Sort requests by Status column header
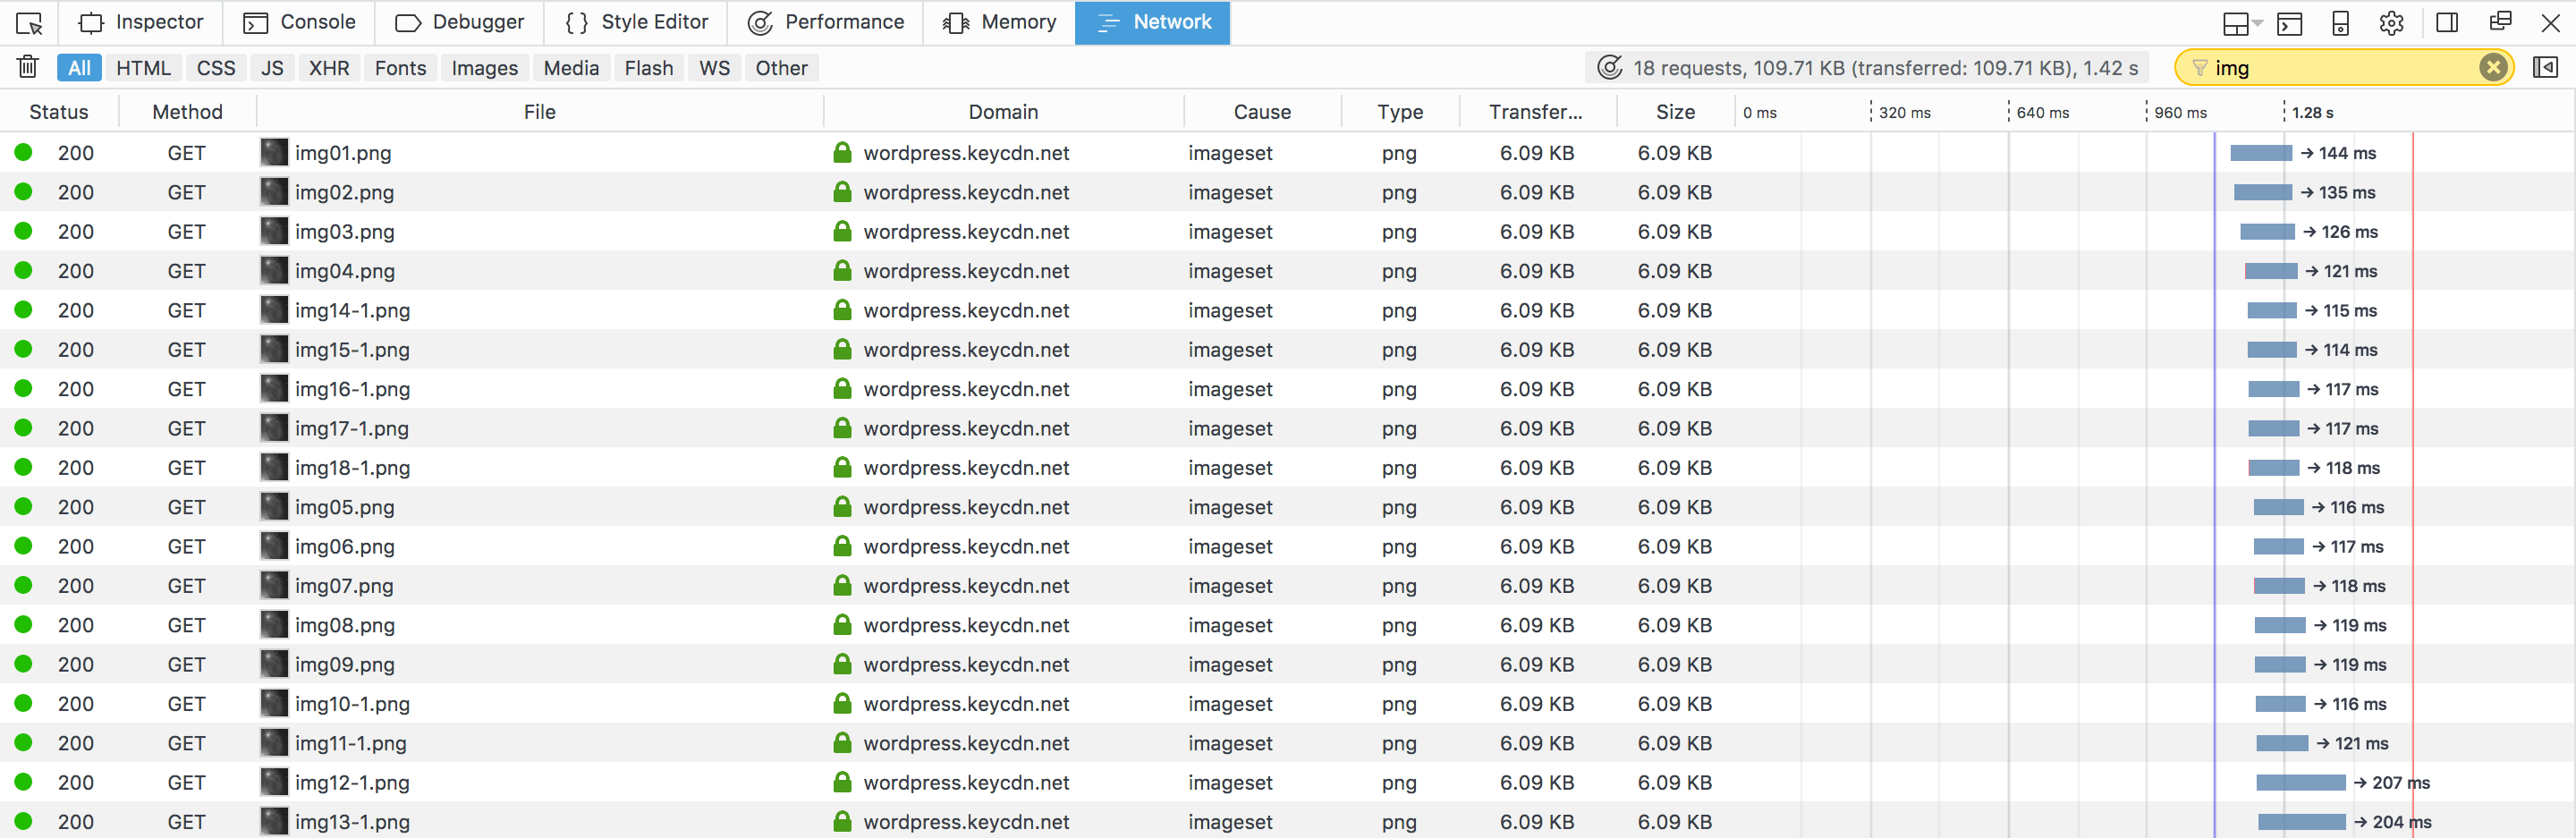This screenshot has width=2576, height=838. pos(59,112)
